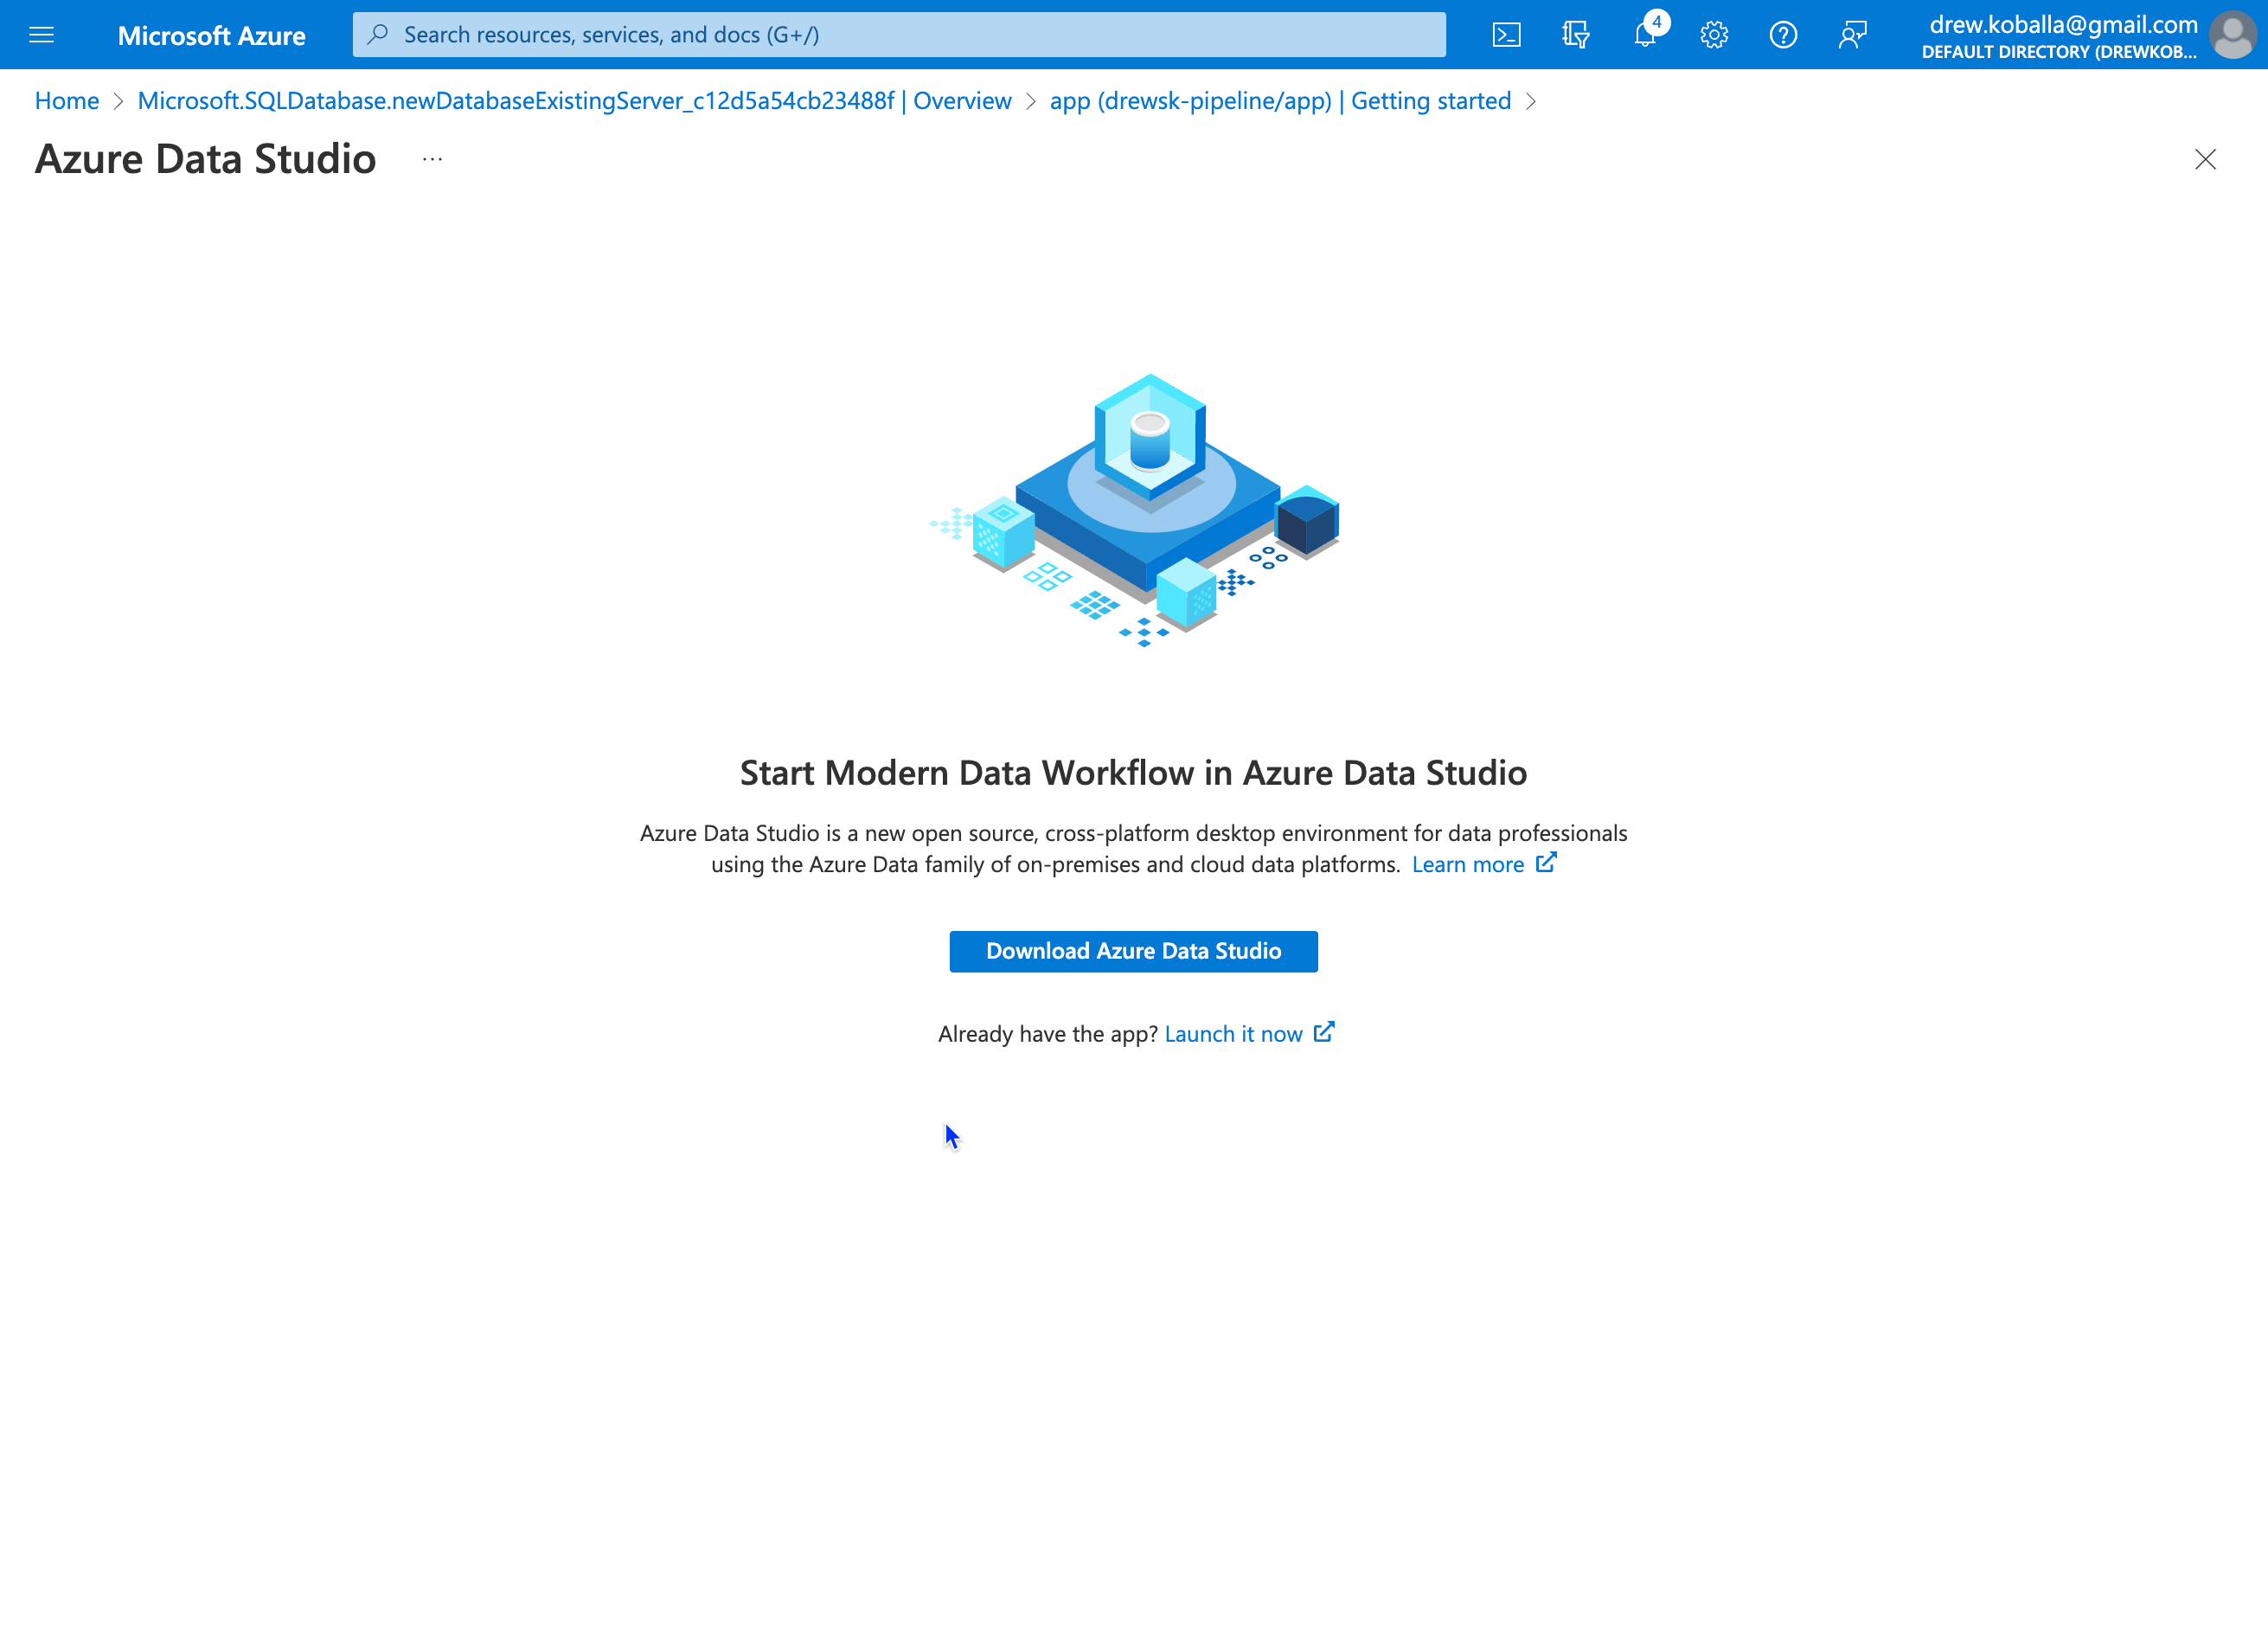2268x1637 pixels.
Task: Open the portal hamburger menu
Action: coord(41,34)
